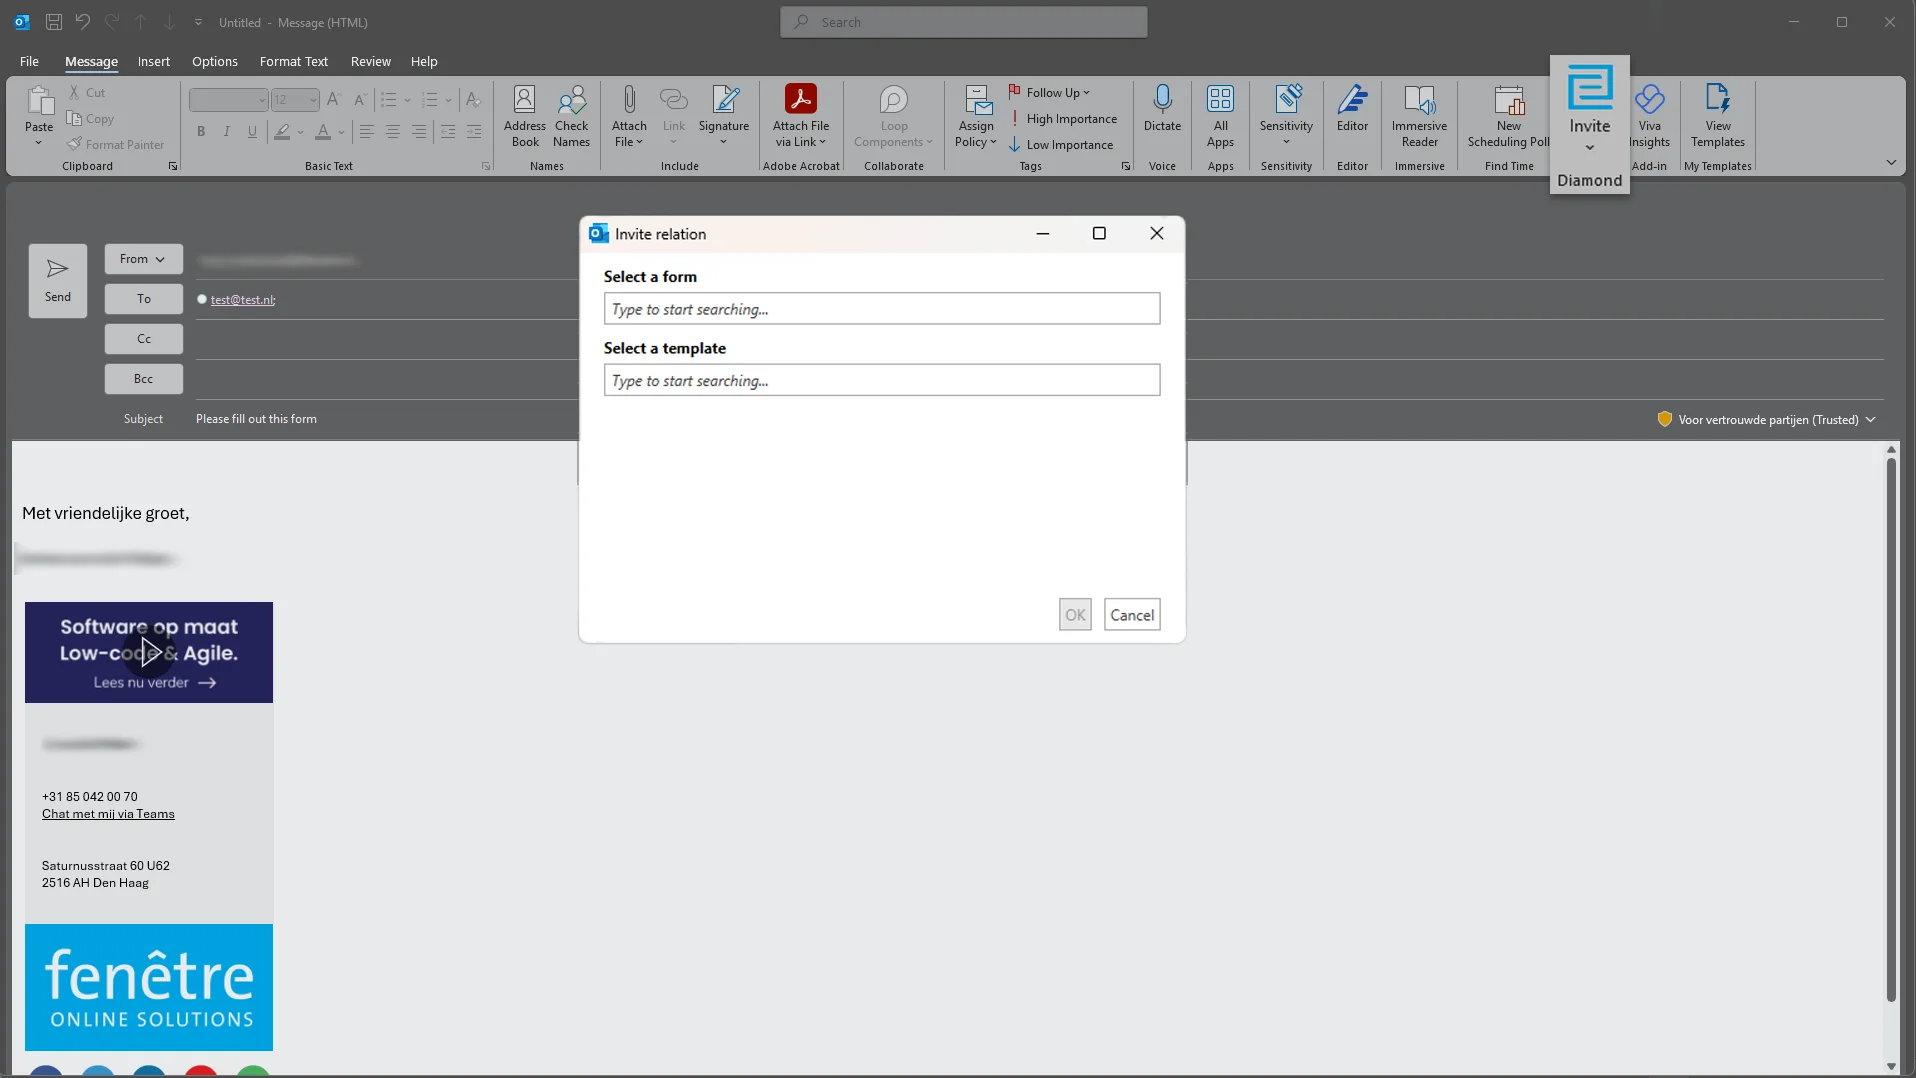Image resolution: width=1916 pixels, height=1078 pixels.
Task: Attach a file via Adobe Acrobat link
Action: point(802,115)
